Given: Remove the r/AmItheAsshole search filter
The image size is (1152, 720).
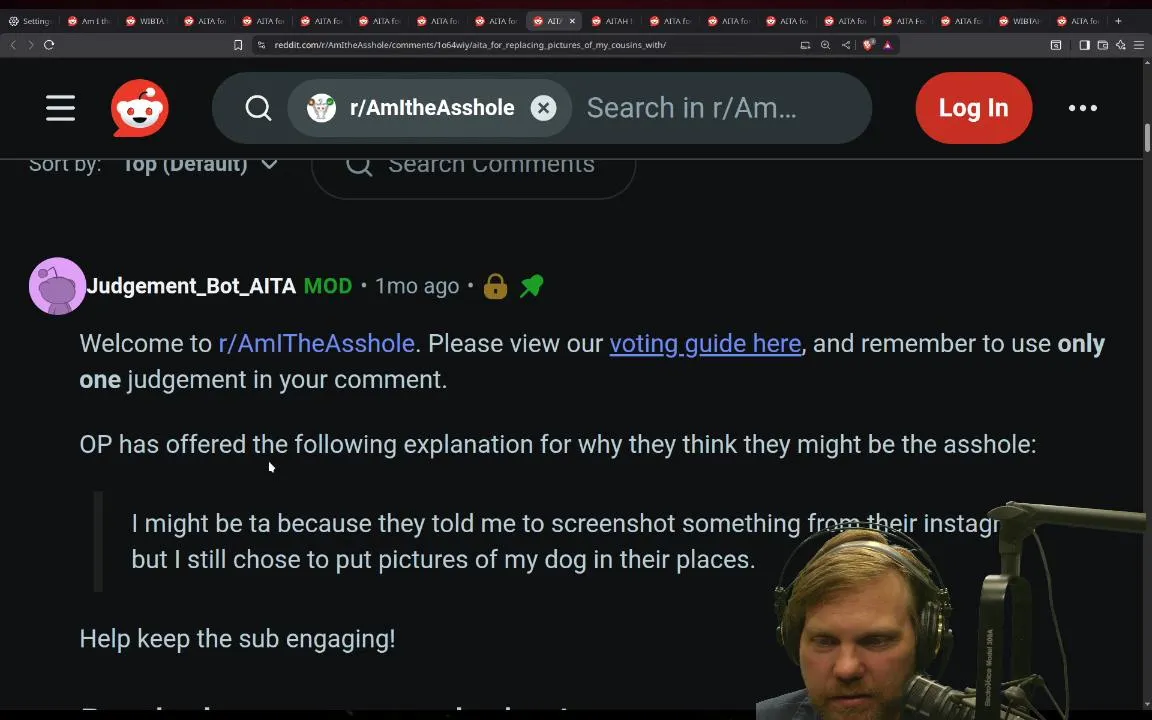Looking at the screenshot, I should [x=543, y=108].
